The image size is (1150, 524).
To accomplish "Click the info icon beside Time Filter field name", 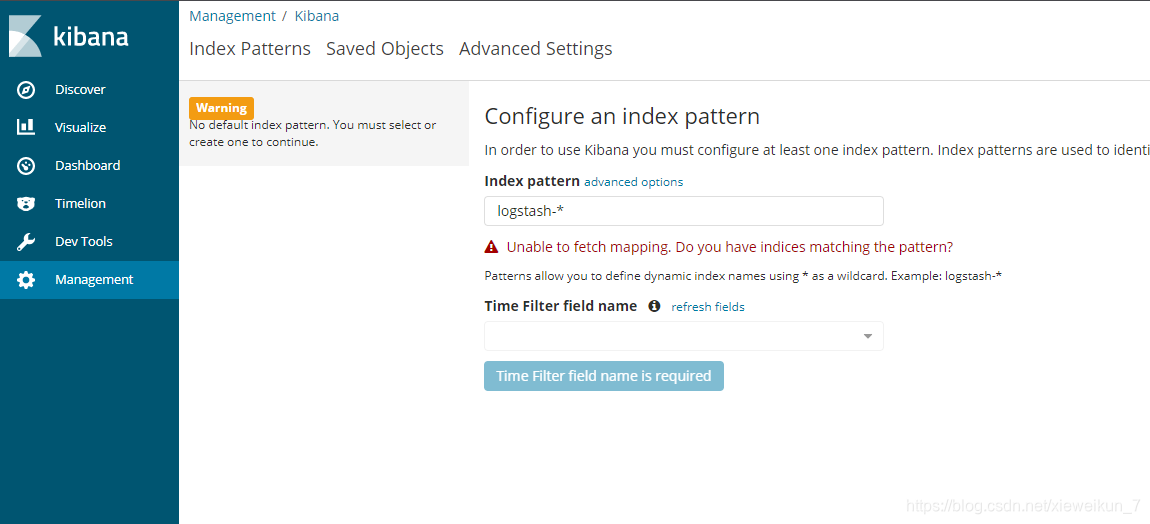I will (x=654, y=306).
